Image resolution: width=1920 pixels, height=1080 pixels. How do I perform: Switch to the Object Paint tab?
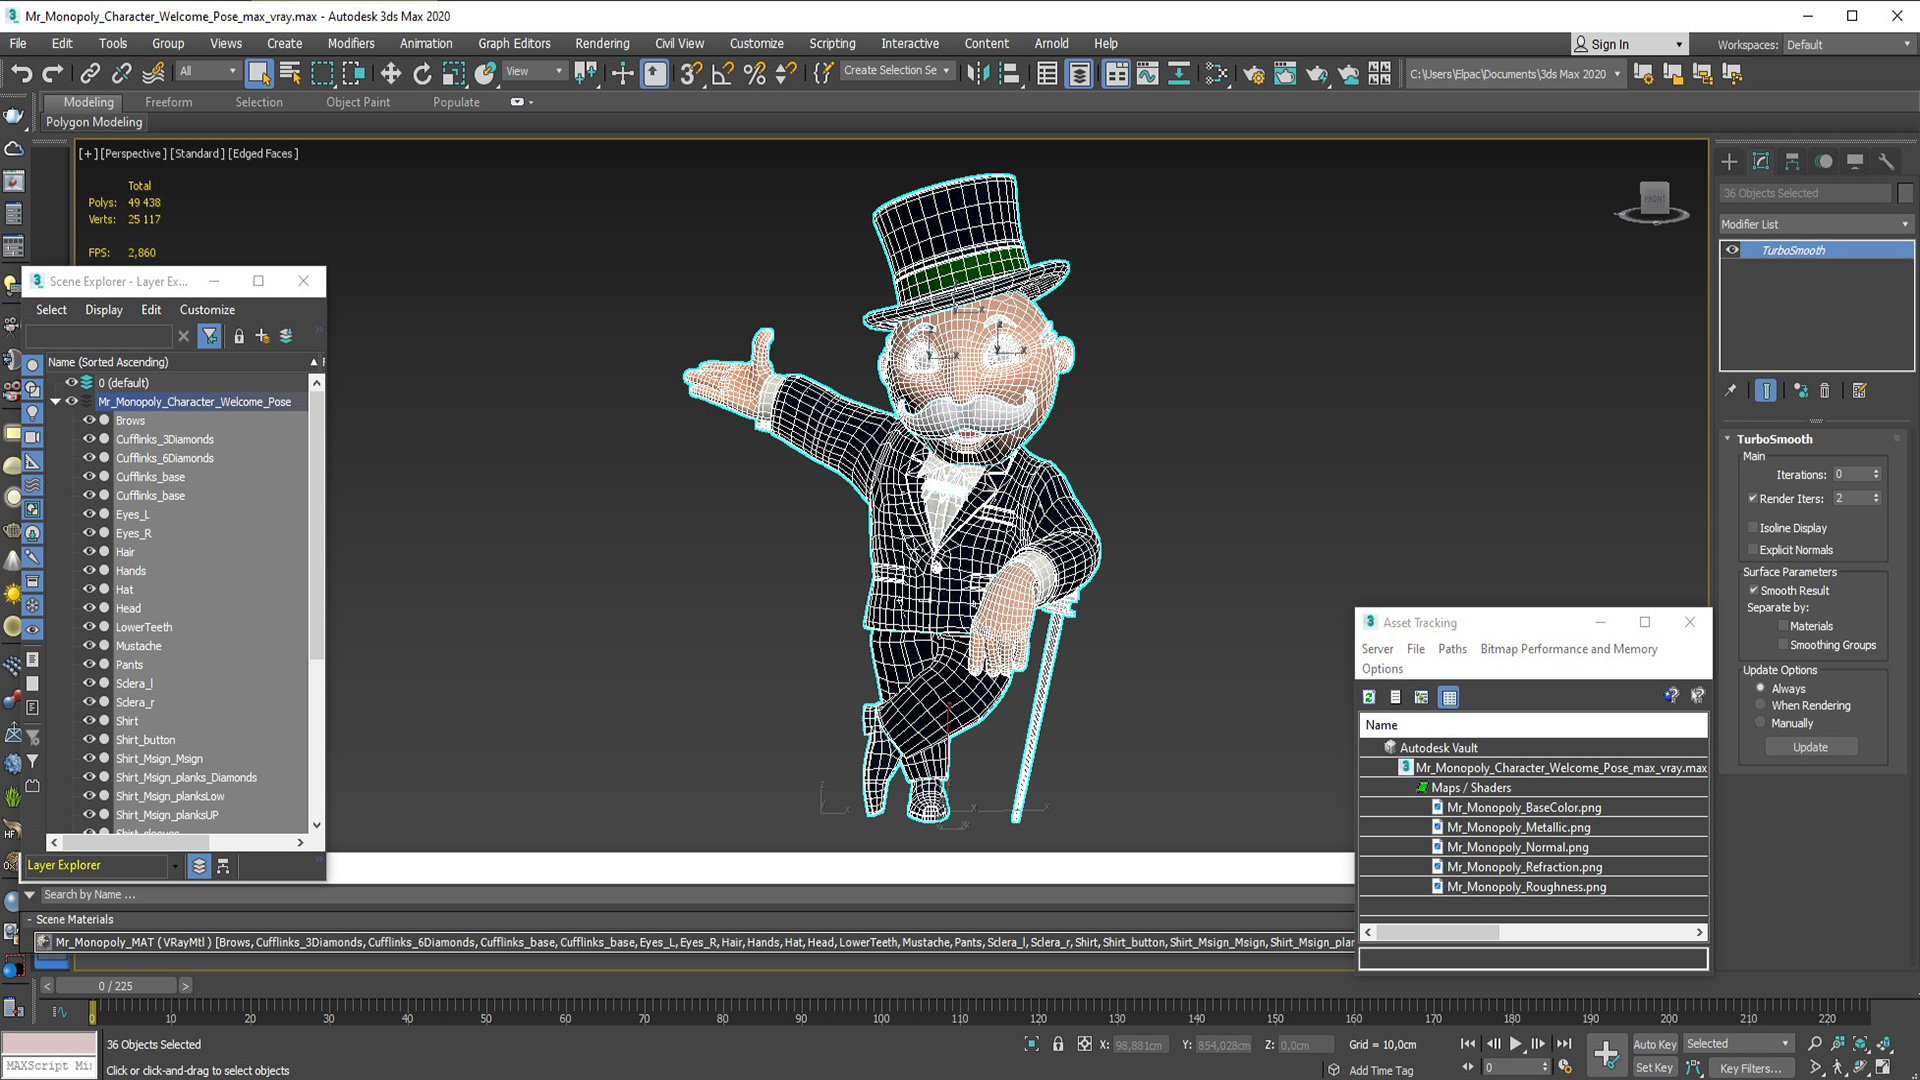click(x=358, y=102)
